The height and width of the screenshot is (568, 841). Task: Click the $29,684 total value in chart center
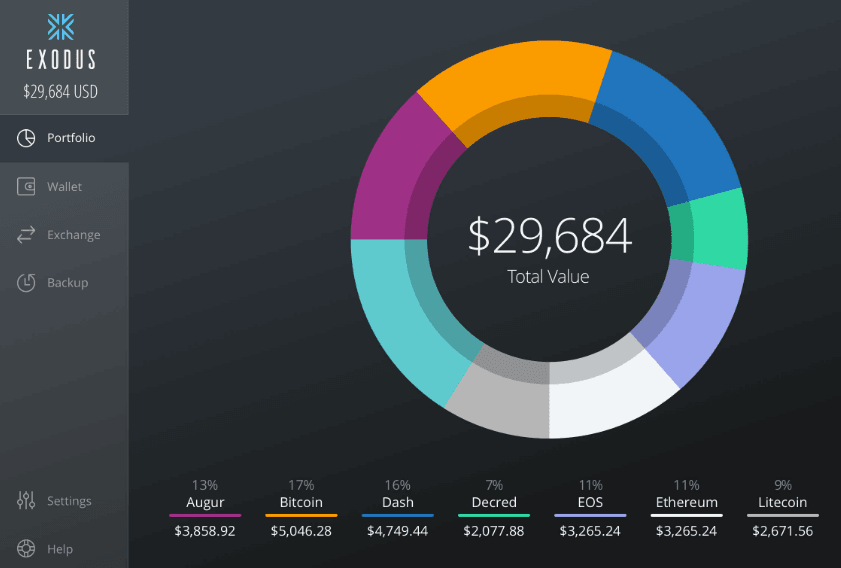click(x=550, y=235)
